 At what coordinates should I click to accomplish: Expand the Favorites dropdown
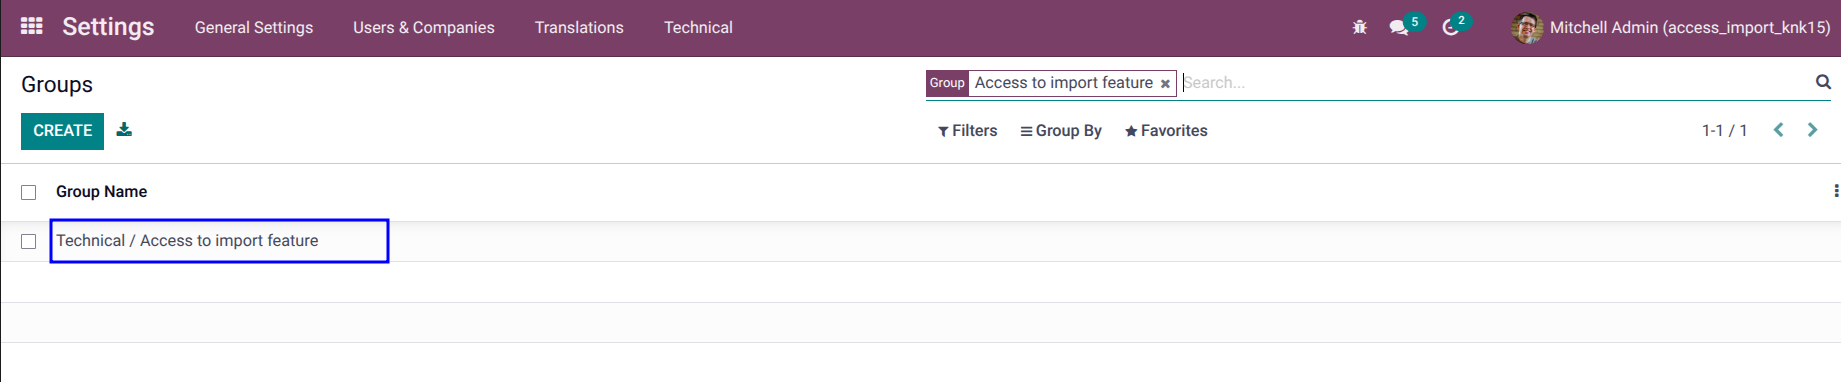(x=1165, y=131)
